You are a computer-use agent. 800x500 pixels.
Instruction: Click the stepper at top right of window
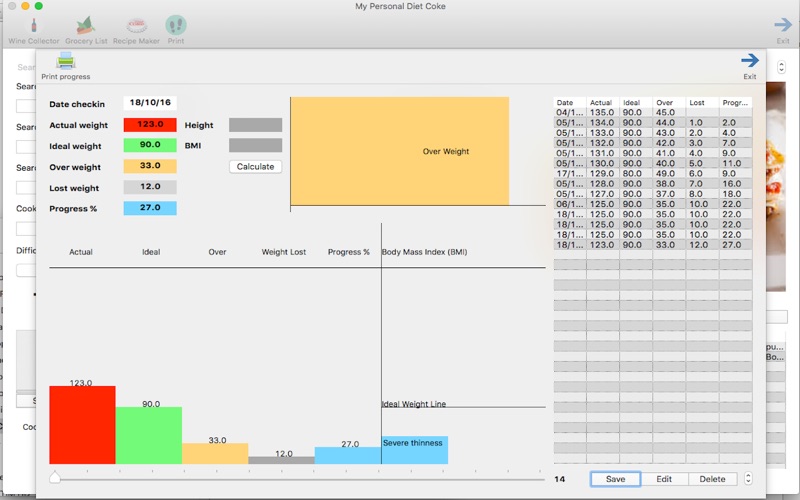coord(781,67)
